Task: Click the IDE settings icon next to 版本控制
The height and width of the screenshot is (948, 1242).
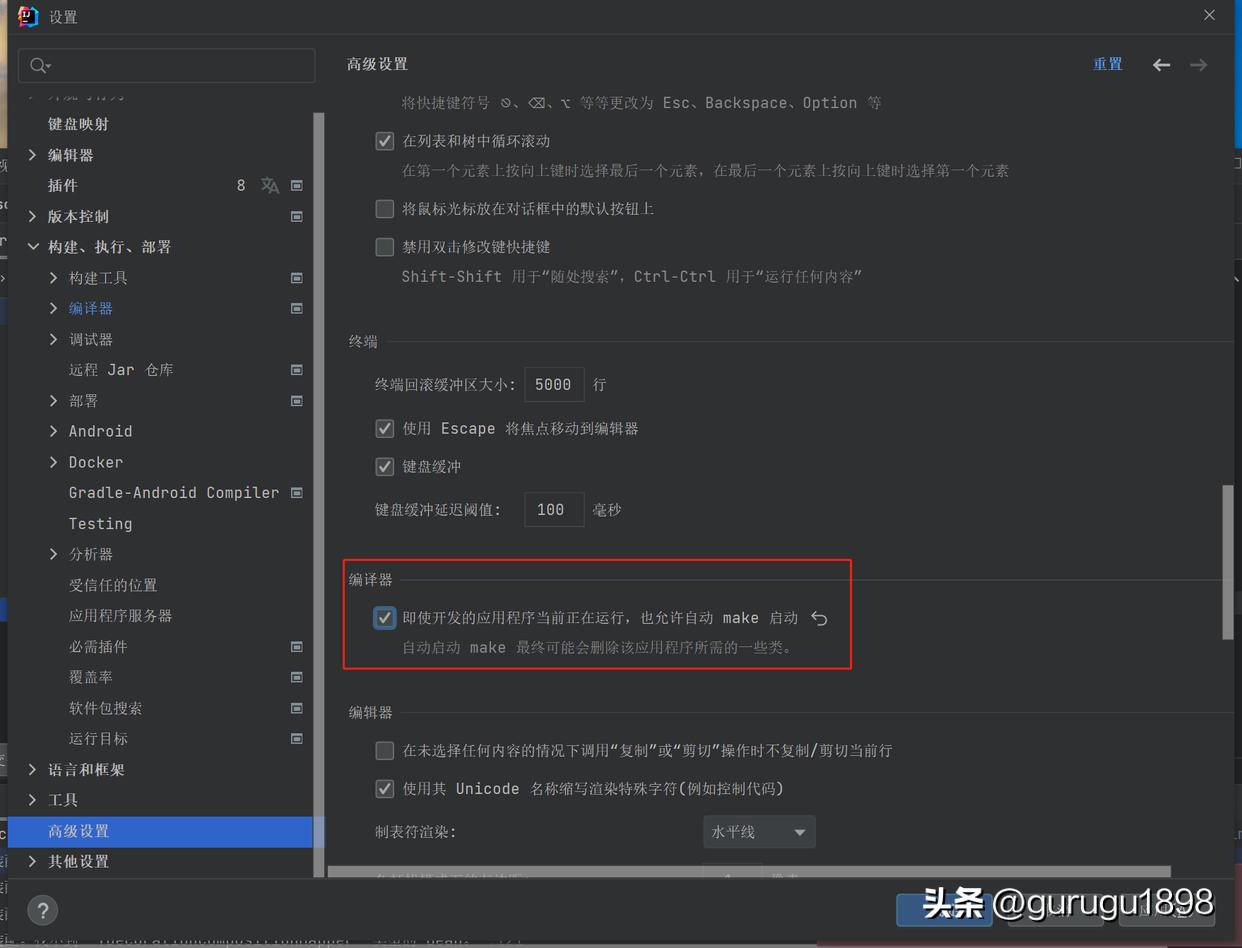Action: point(296,216)
